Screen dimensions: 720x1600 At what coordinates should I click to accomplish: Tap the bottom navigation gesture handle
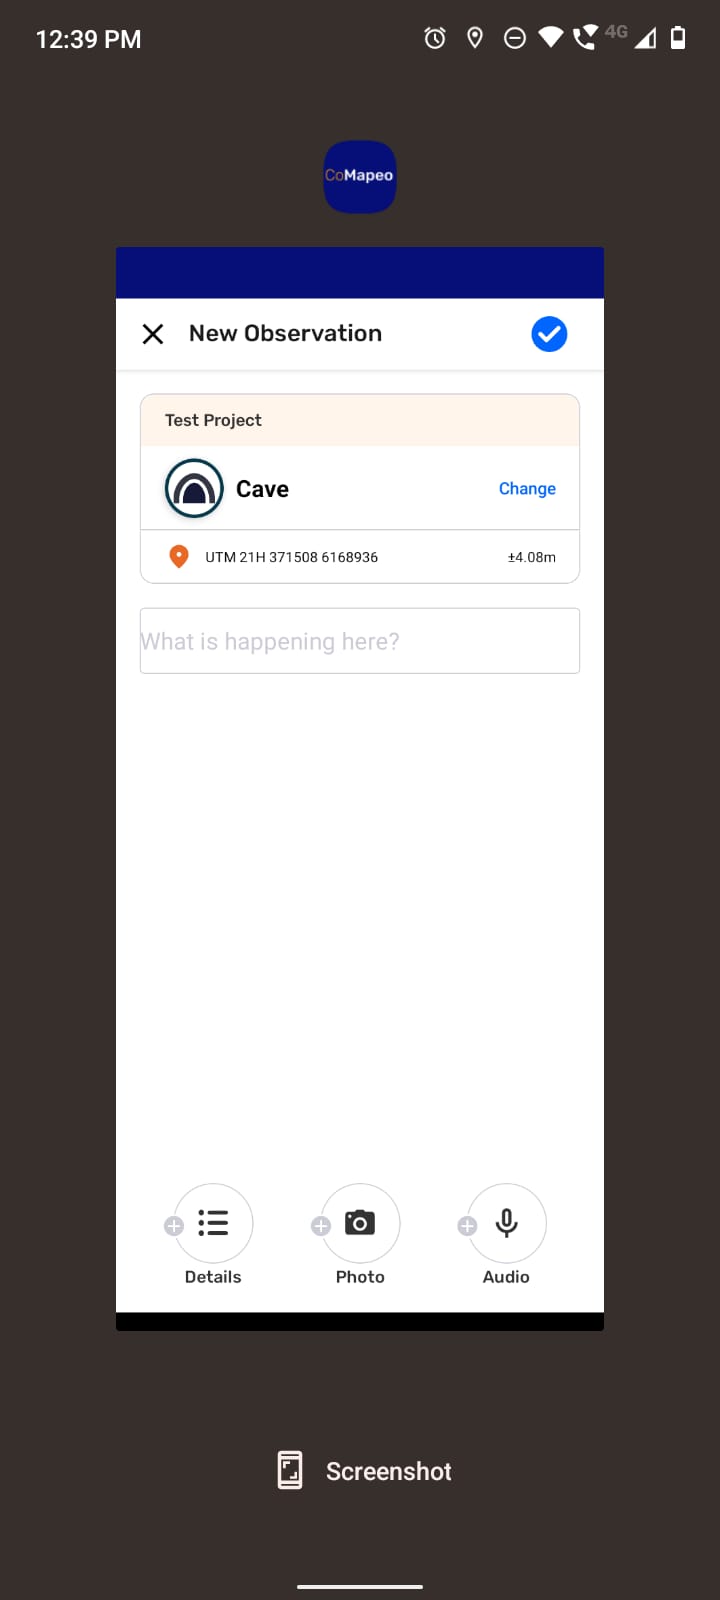coord(360,1586)
